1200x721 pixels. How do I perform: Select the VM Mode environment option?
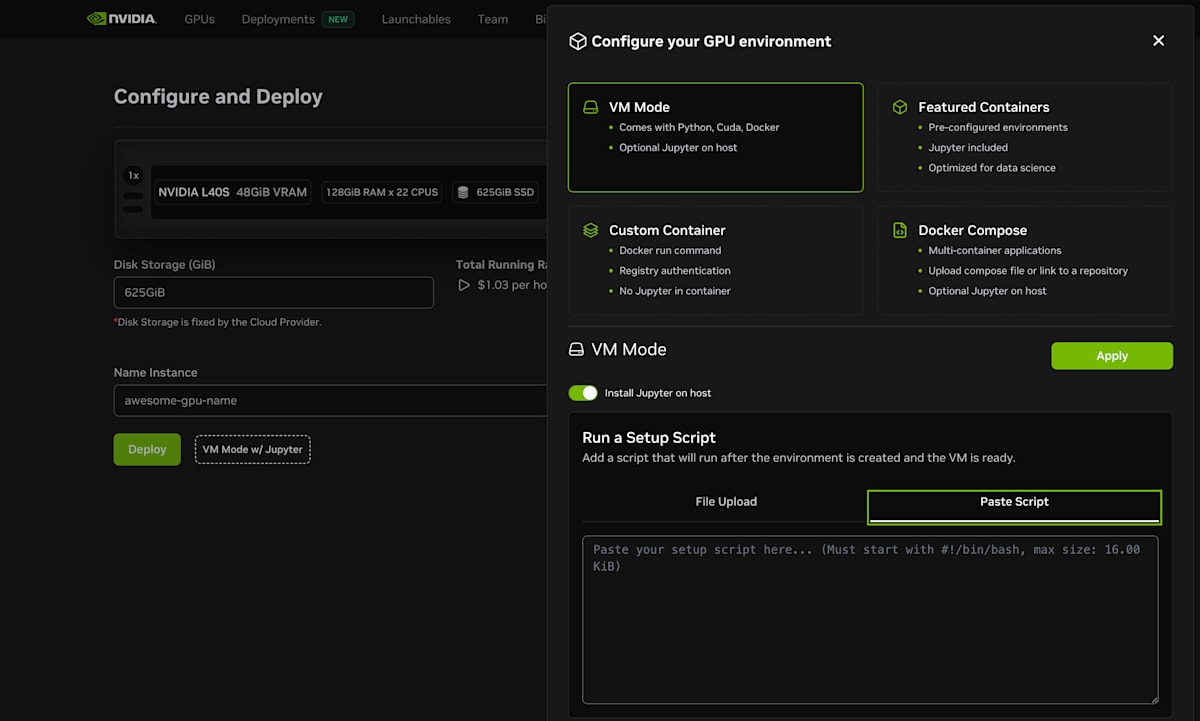715,137
